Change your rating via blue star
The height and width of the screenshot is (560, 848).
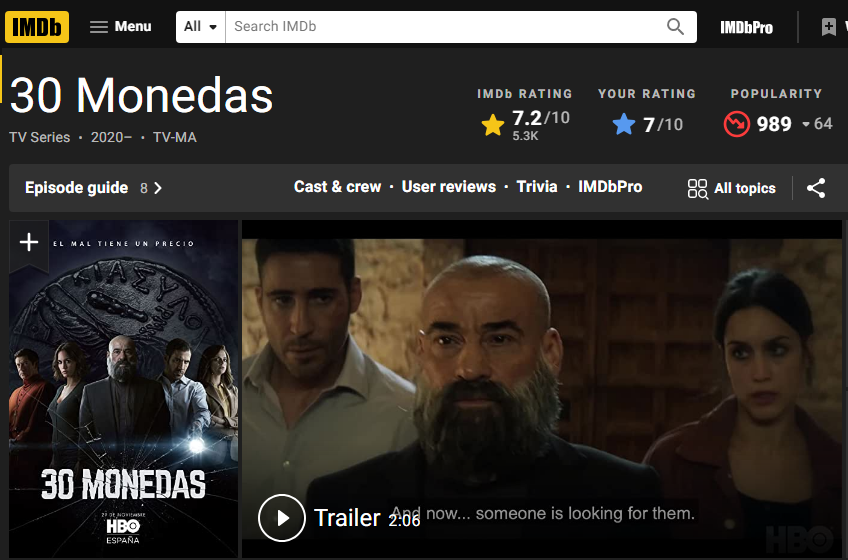(624, 124)
